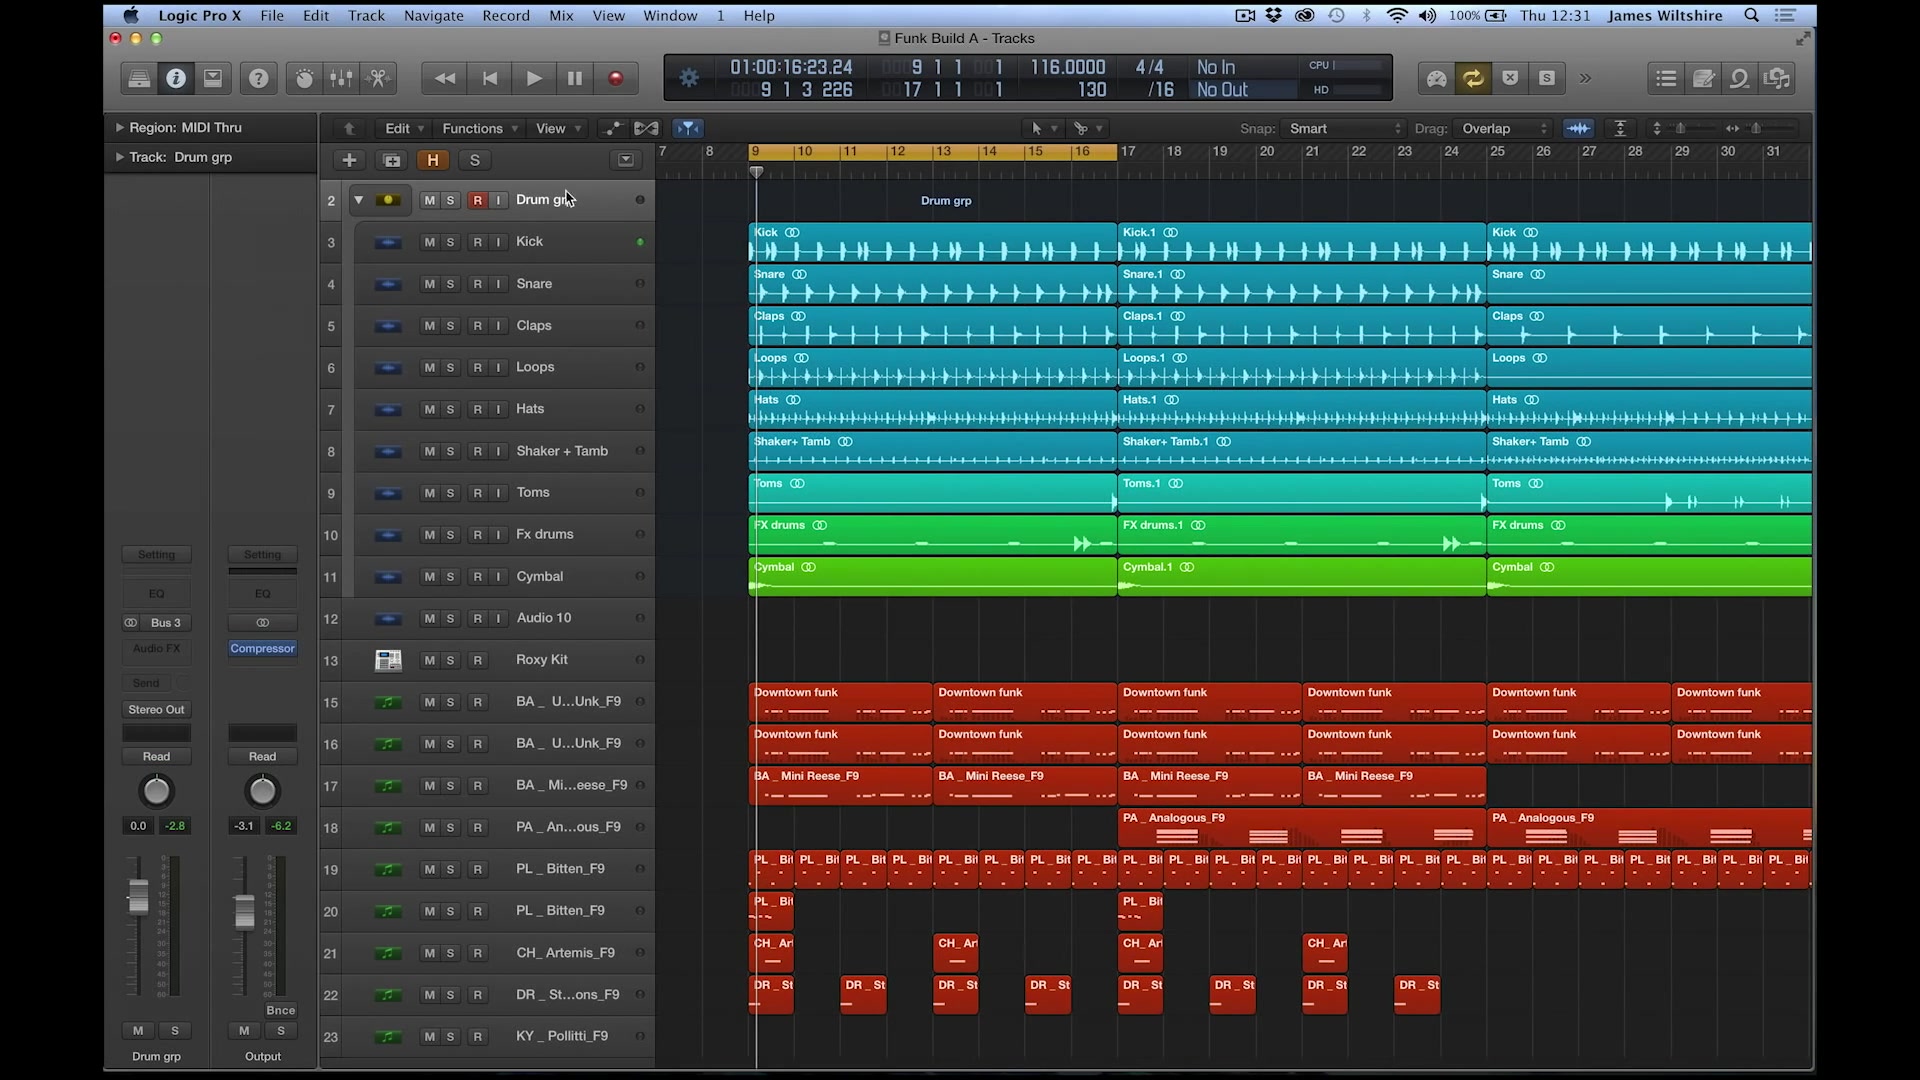Expand the Region: MIDI Thru section
The image size is (1920, 1080).
pyautogui.click(x=120, y=128)
